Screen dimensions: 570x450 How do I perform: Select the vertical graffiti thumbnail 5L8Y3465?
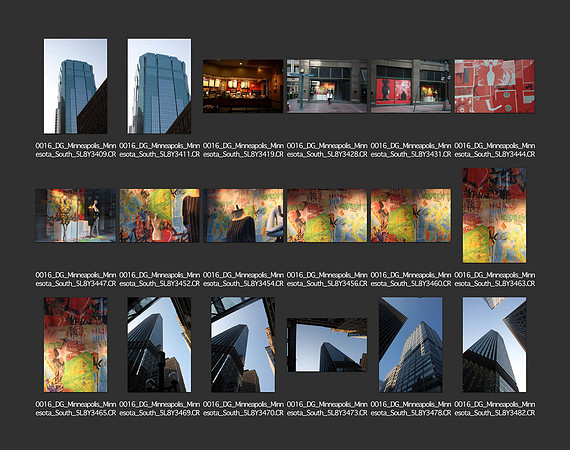click(76, 345)
